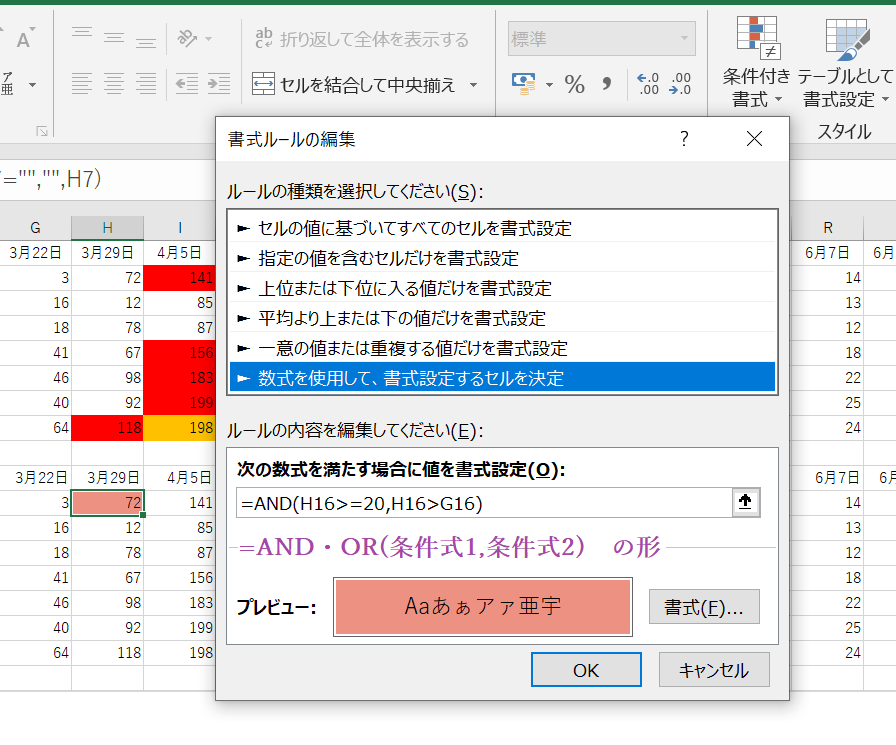Image resolution: width=896 pixels, height=745 pixels.
Task: Click the comma style icon
Action: [x=606, y=84]
